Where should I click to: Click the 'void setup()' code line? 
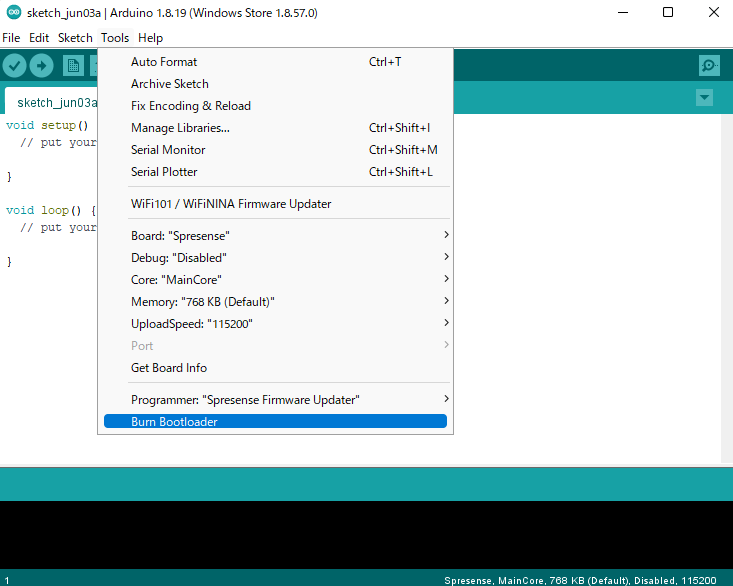pos(47,125)
